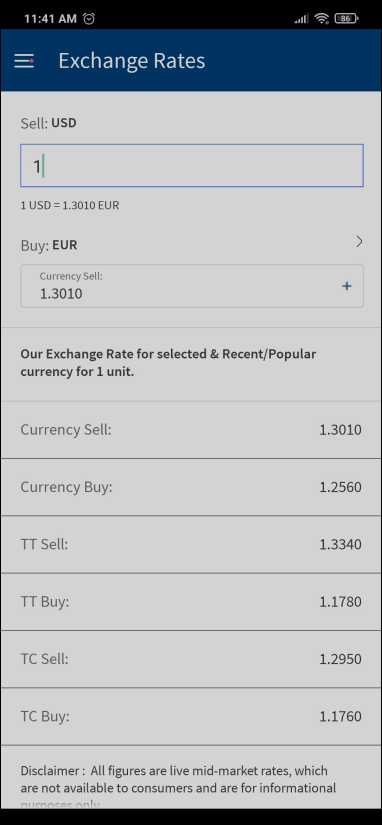Select the TT Sell rate row
This screenshot has width=382, height=825.
[191, 545]
